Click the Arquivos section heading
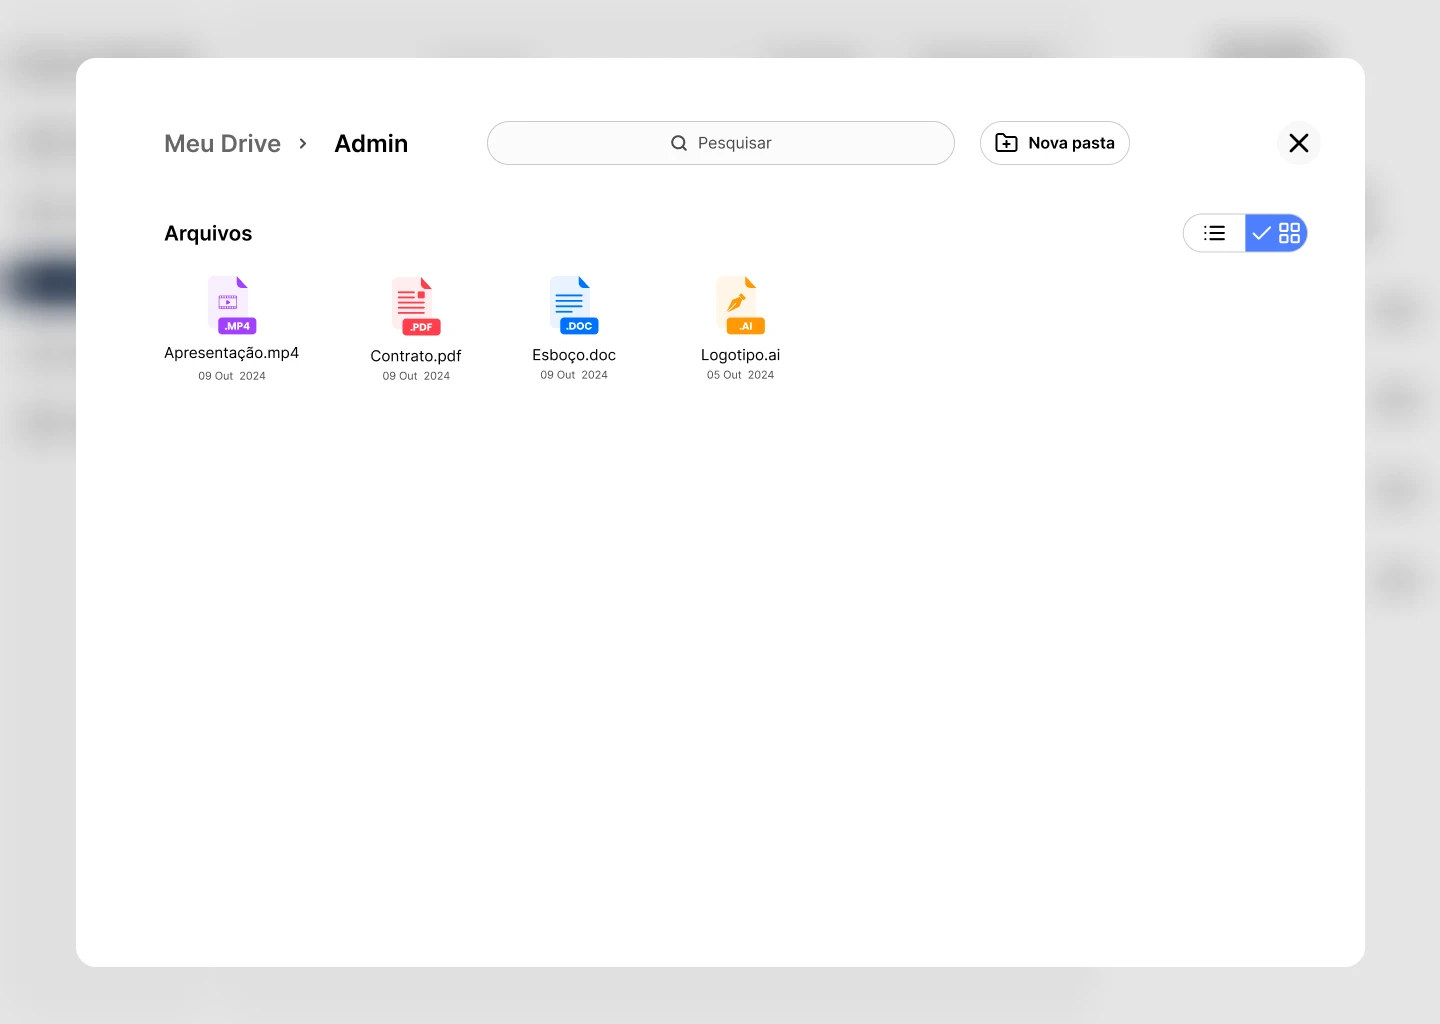Image resolution: width=1440 pixels, height=1024 pixels. tap(208, 233)
